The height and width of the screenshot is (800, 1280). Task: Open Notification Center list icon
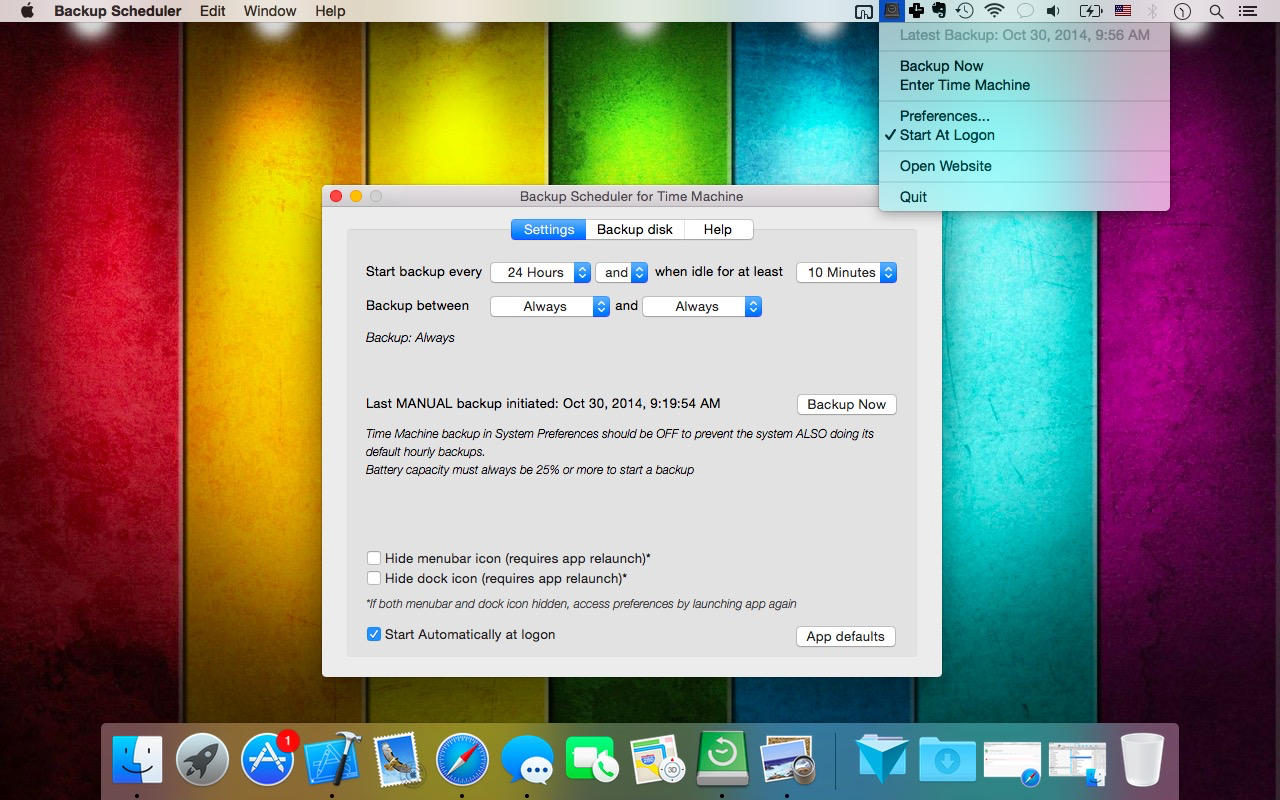1246,11
